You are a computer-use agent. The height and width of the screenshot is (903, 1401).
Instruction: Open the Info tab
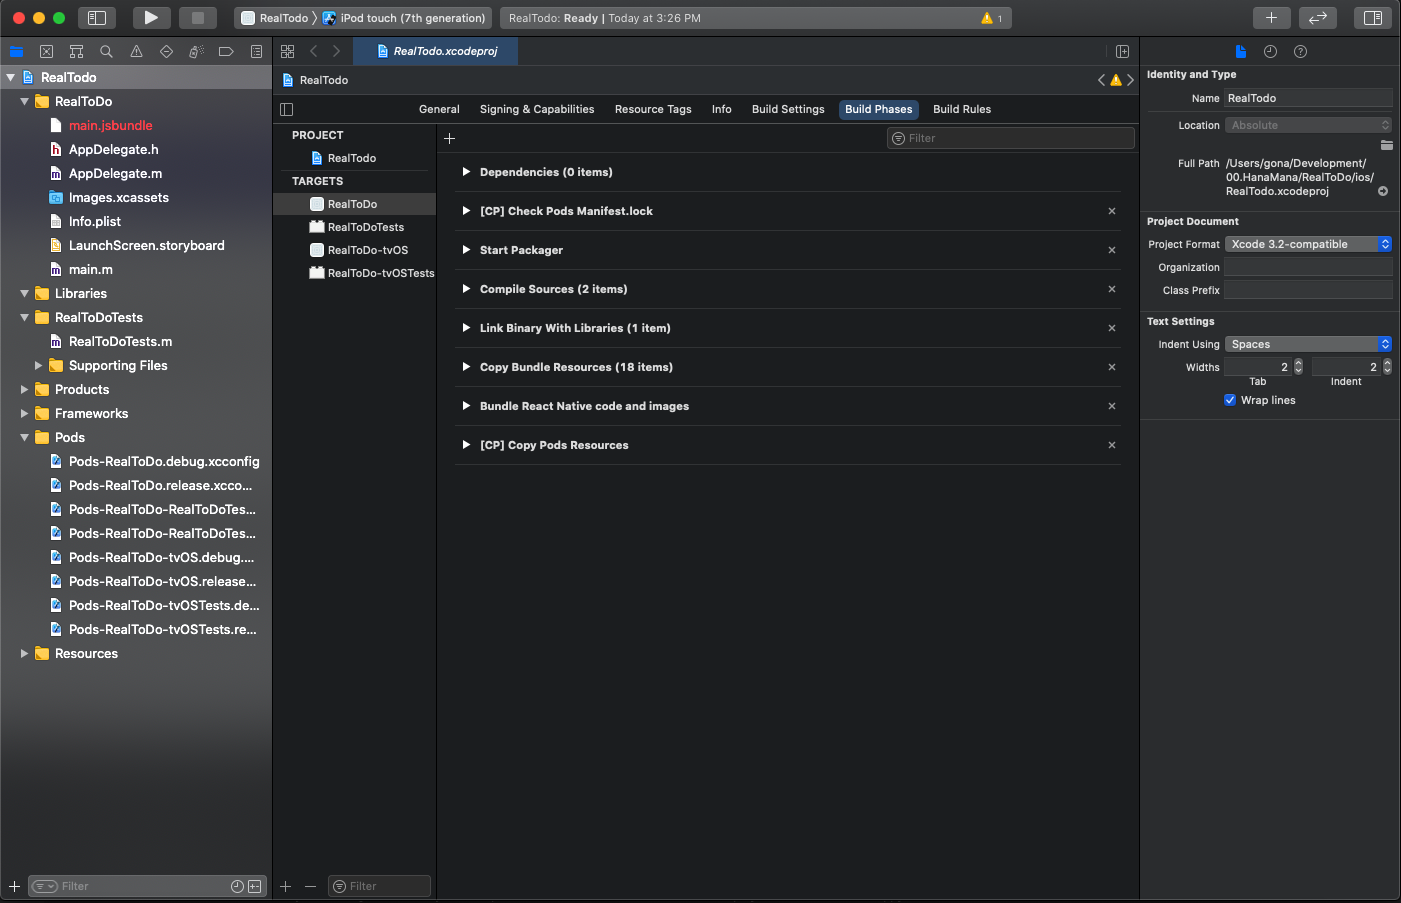click(722, 109)
